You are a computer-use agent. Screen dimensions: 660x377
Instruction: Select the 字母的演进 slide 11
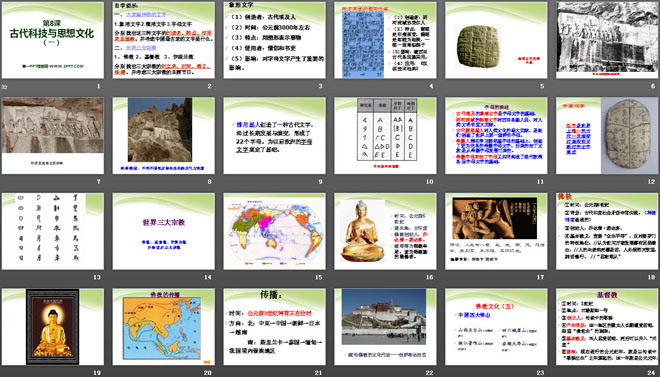click(496, 136)
